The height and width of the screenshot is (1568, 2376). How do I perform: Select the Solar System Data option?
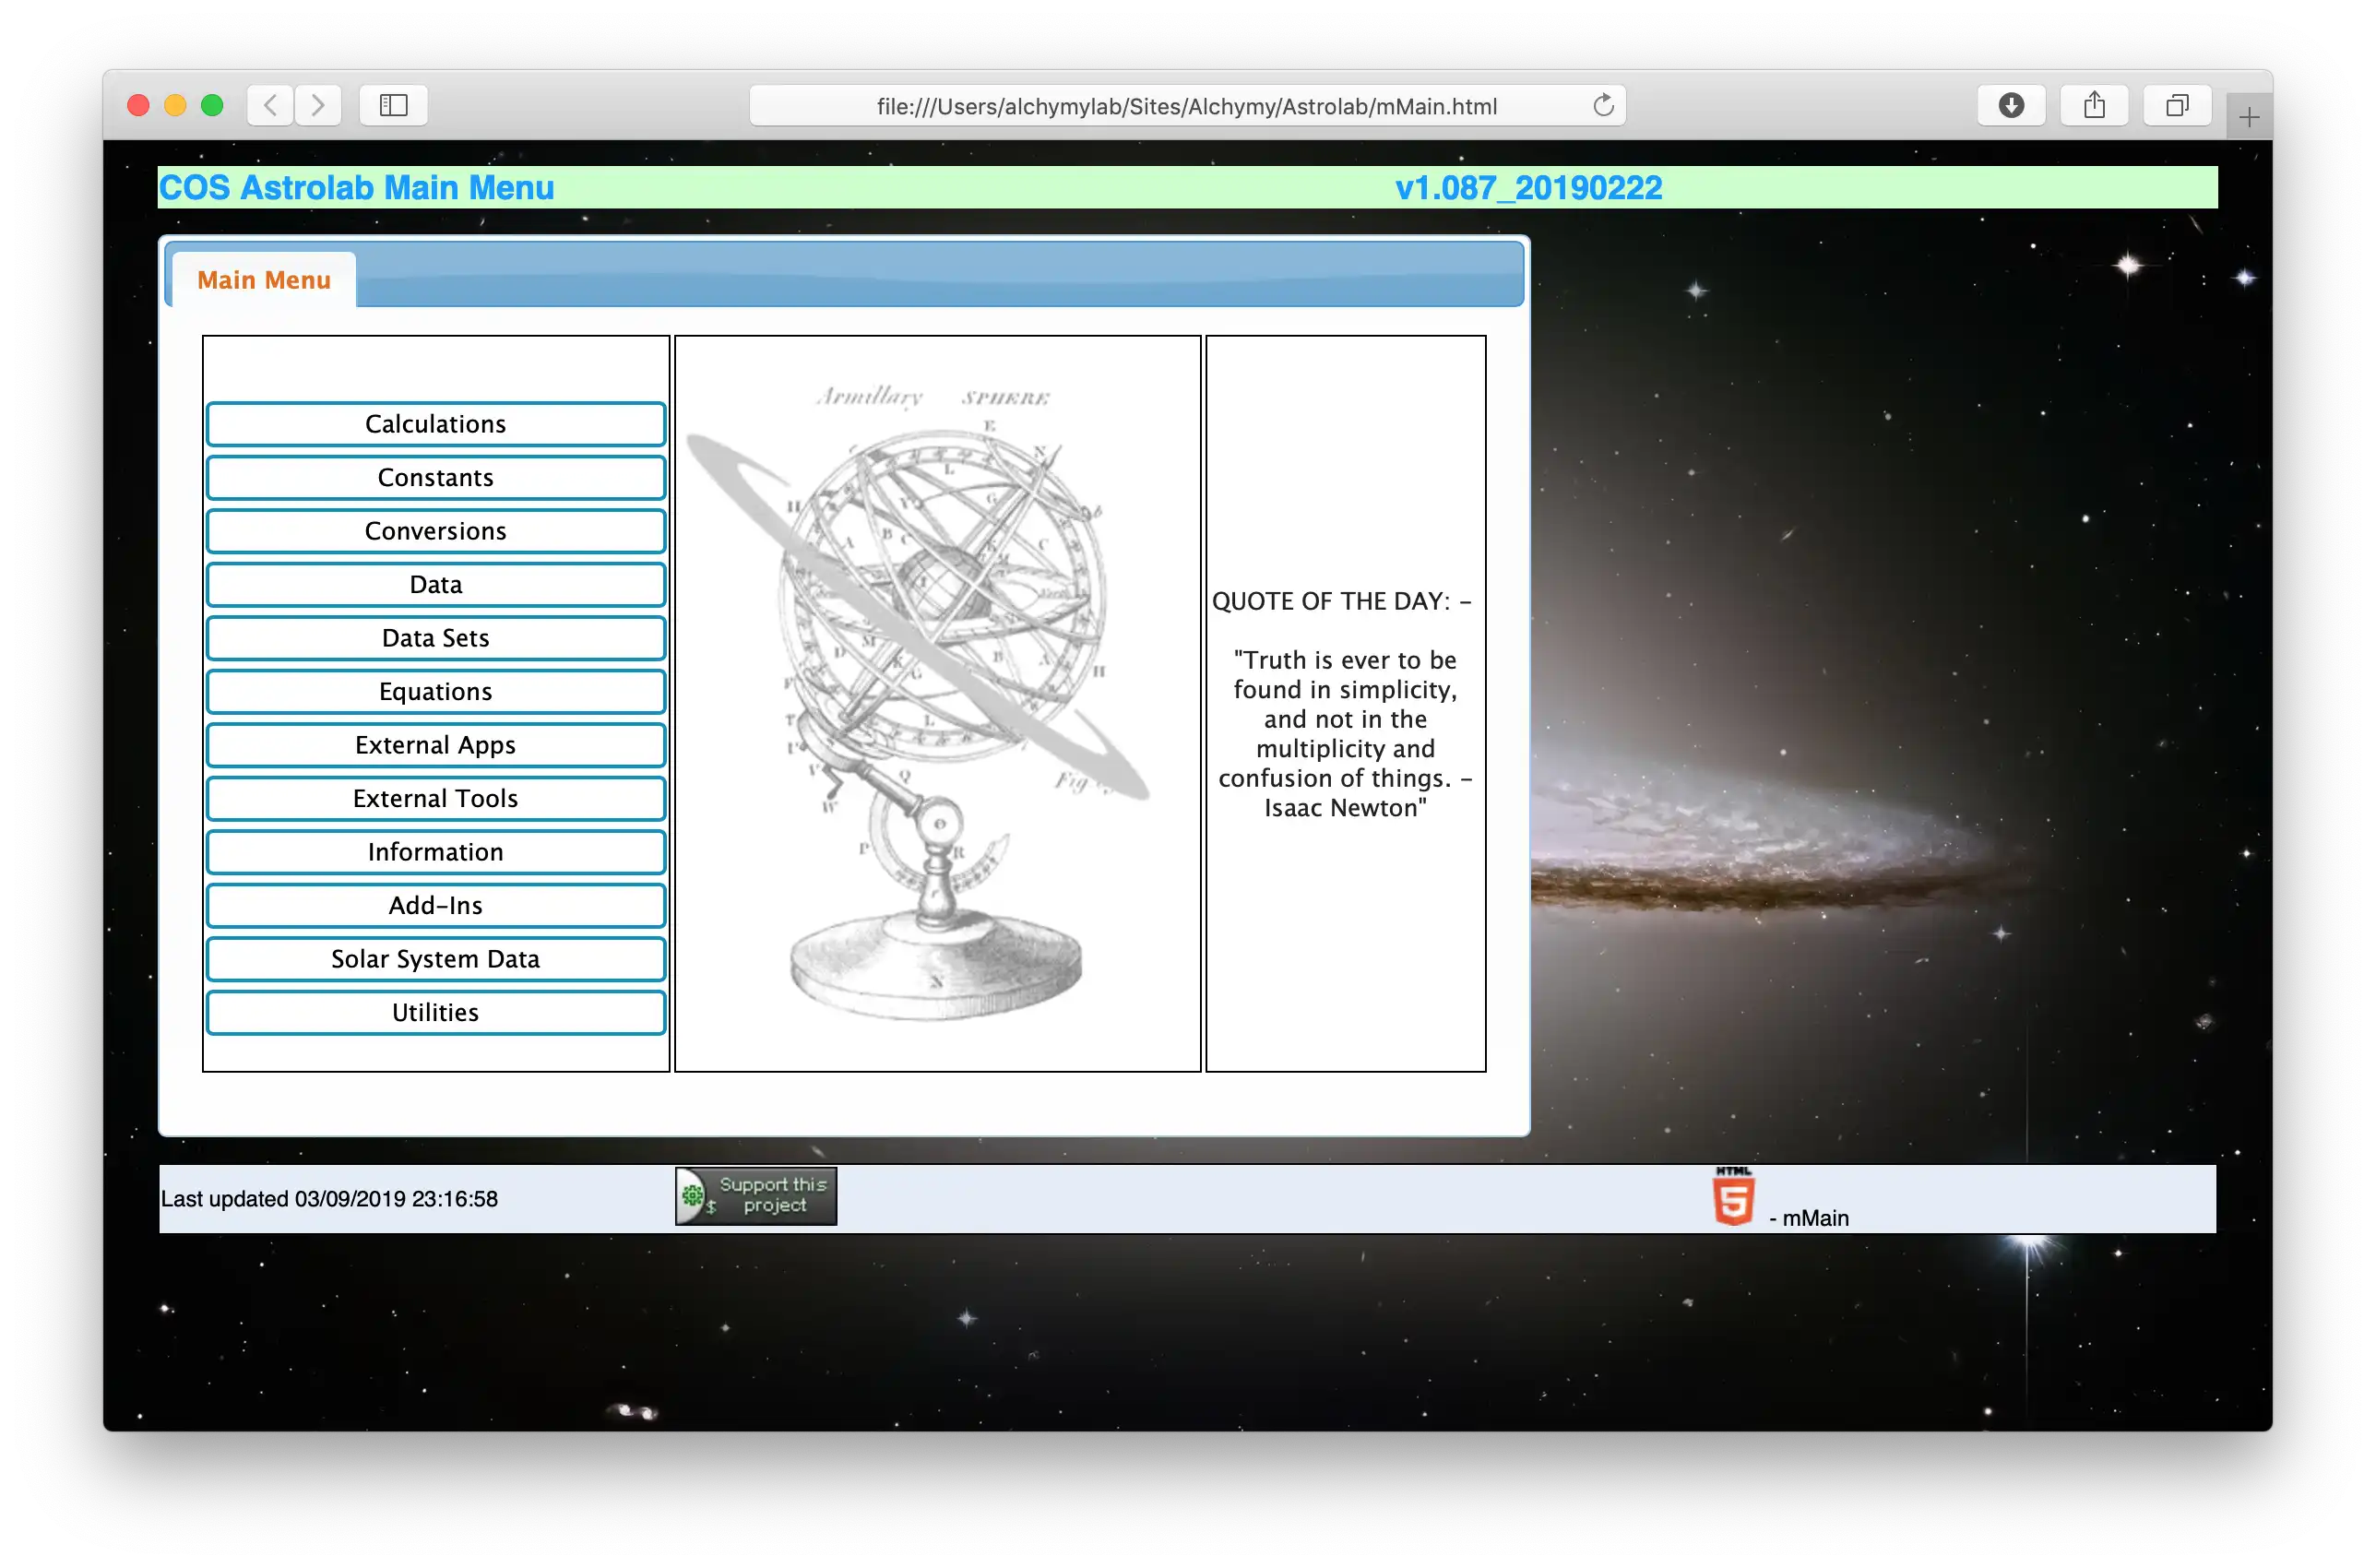click(434, 957)
